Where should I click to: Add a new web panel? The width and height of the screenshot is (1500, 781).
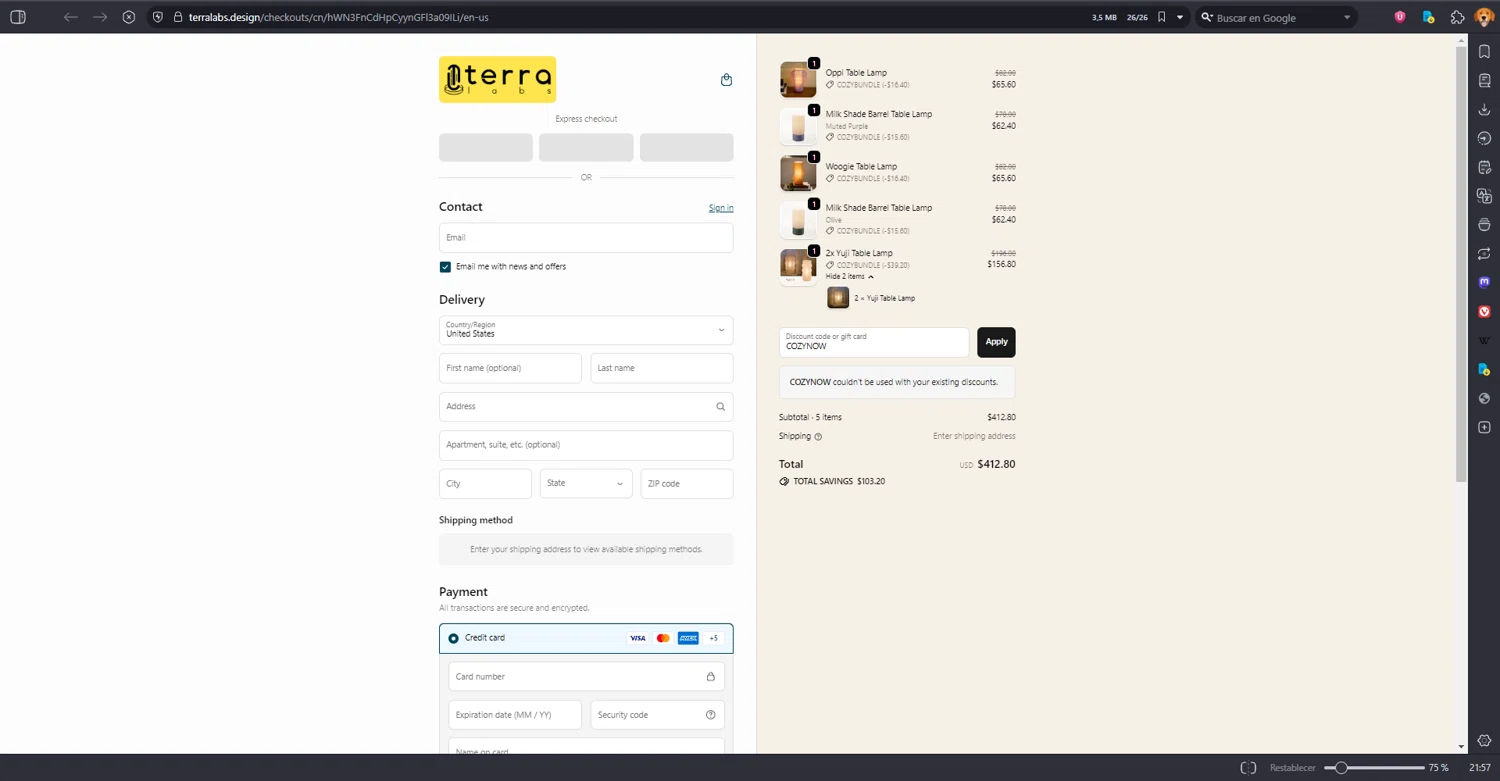1484,428
